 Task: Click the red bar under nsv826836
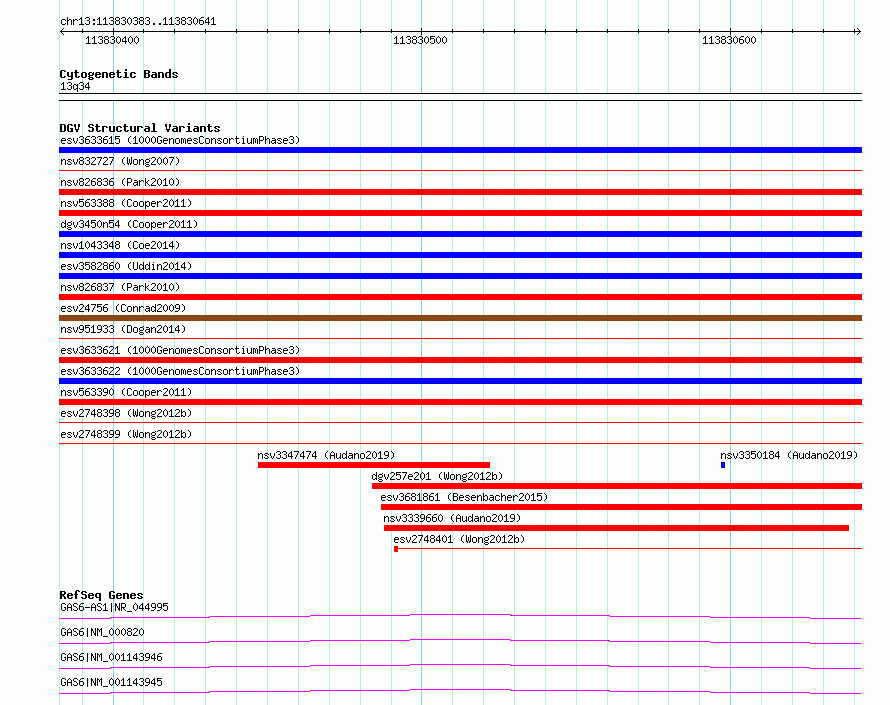[x=460, y=192]
